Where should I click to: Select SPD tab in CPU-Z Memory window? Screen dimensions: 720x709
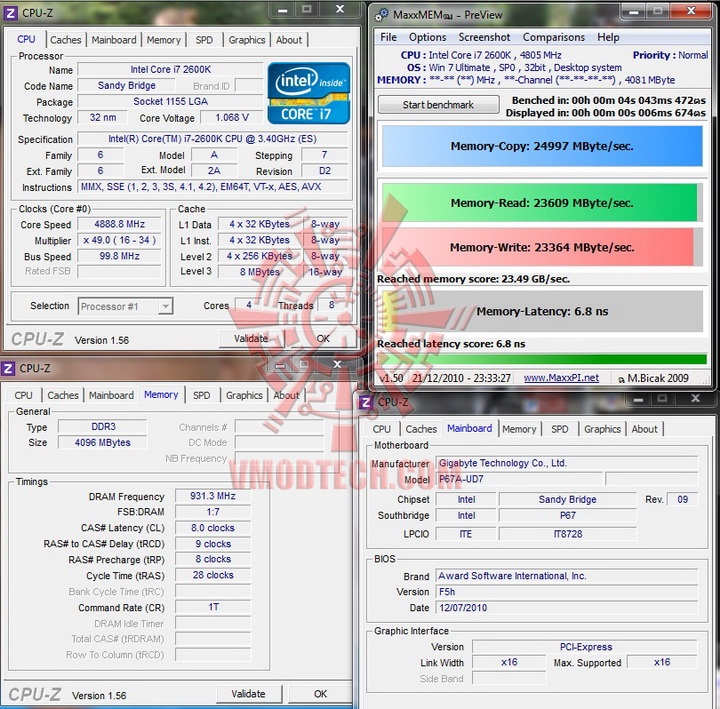coord(202,395)
